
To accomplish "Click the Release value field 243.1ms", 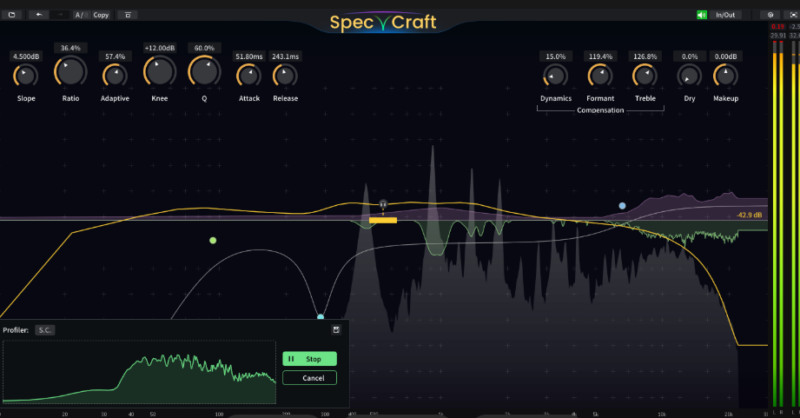I will [285, 56].
